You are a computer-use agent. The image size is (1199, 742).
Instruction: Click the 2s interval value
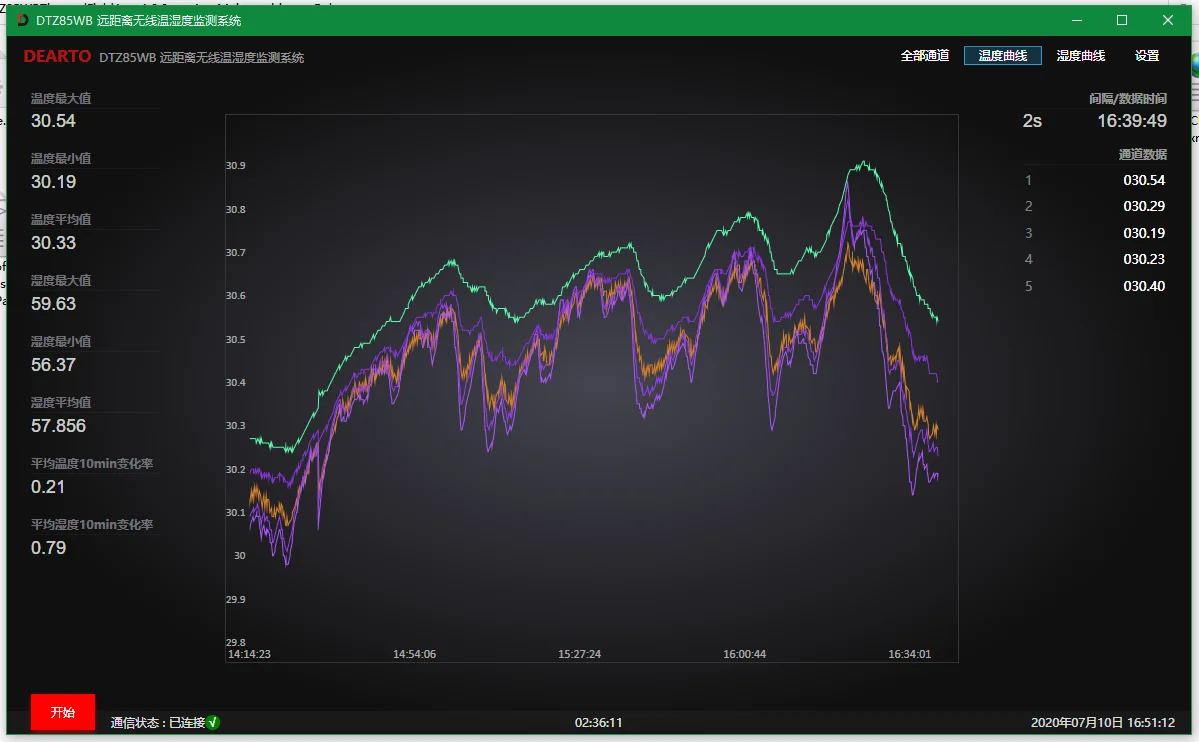[x=1032, y=121]
